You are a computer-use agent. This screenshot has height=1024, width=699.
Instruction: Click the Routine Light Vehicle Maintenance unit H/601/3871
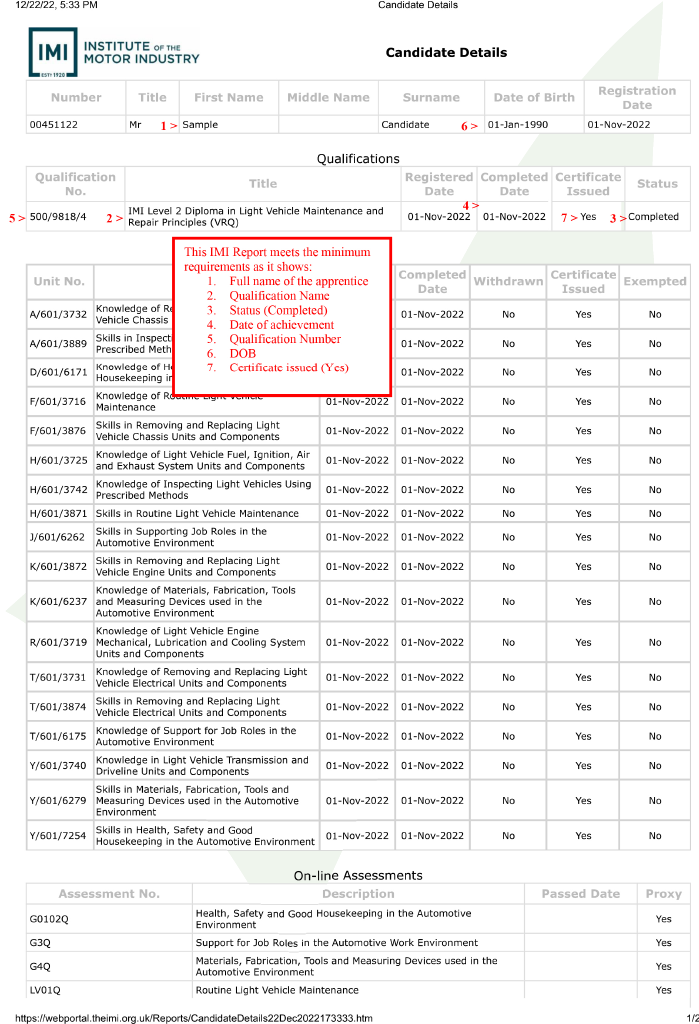tap(197, 513)
